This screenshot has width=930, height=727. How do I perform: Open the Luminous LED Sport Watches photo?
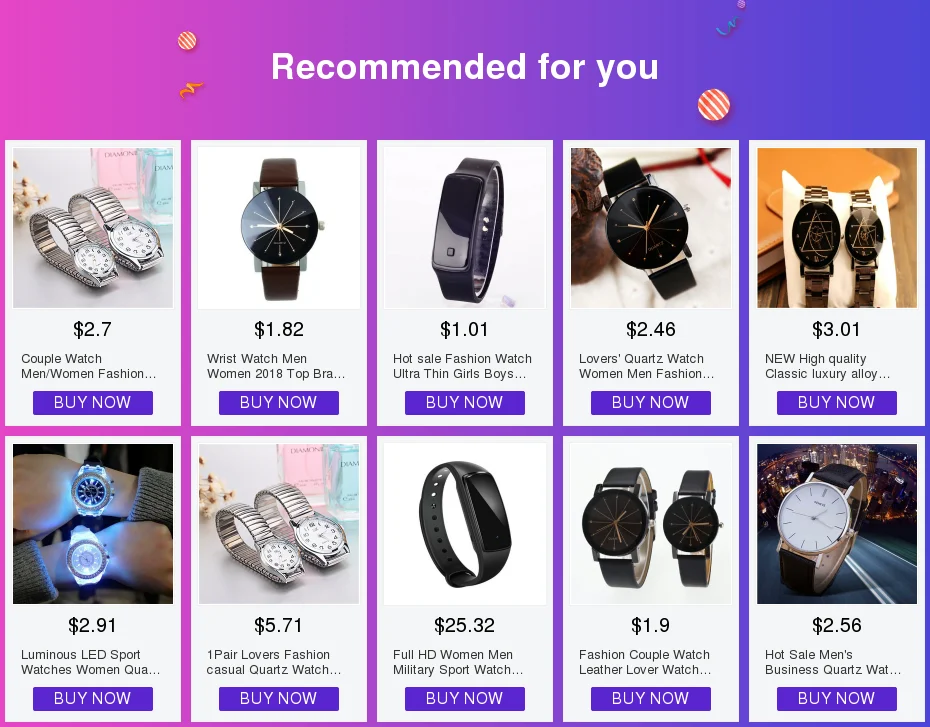pyautogui.click(x=93, y=524)
